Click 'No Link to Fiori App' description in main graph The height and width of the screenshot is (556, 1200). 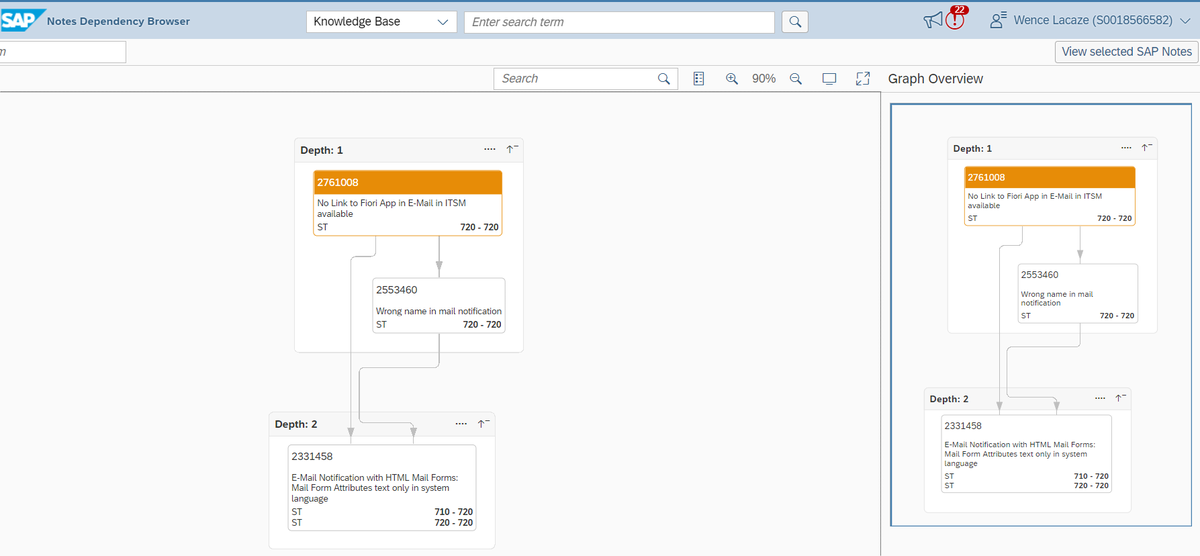click(x=392, y=208)
